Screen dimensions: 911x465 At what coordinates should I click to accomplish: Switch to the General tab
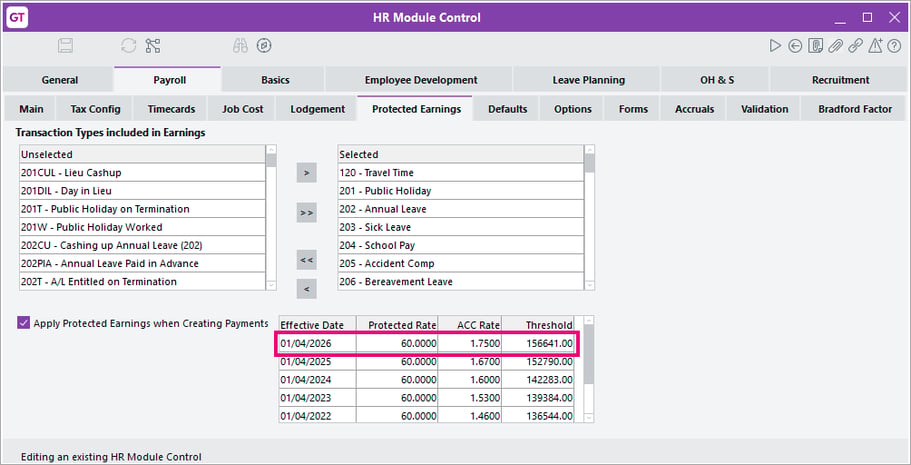(x=59, y=80)
